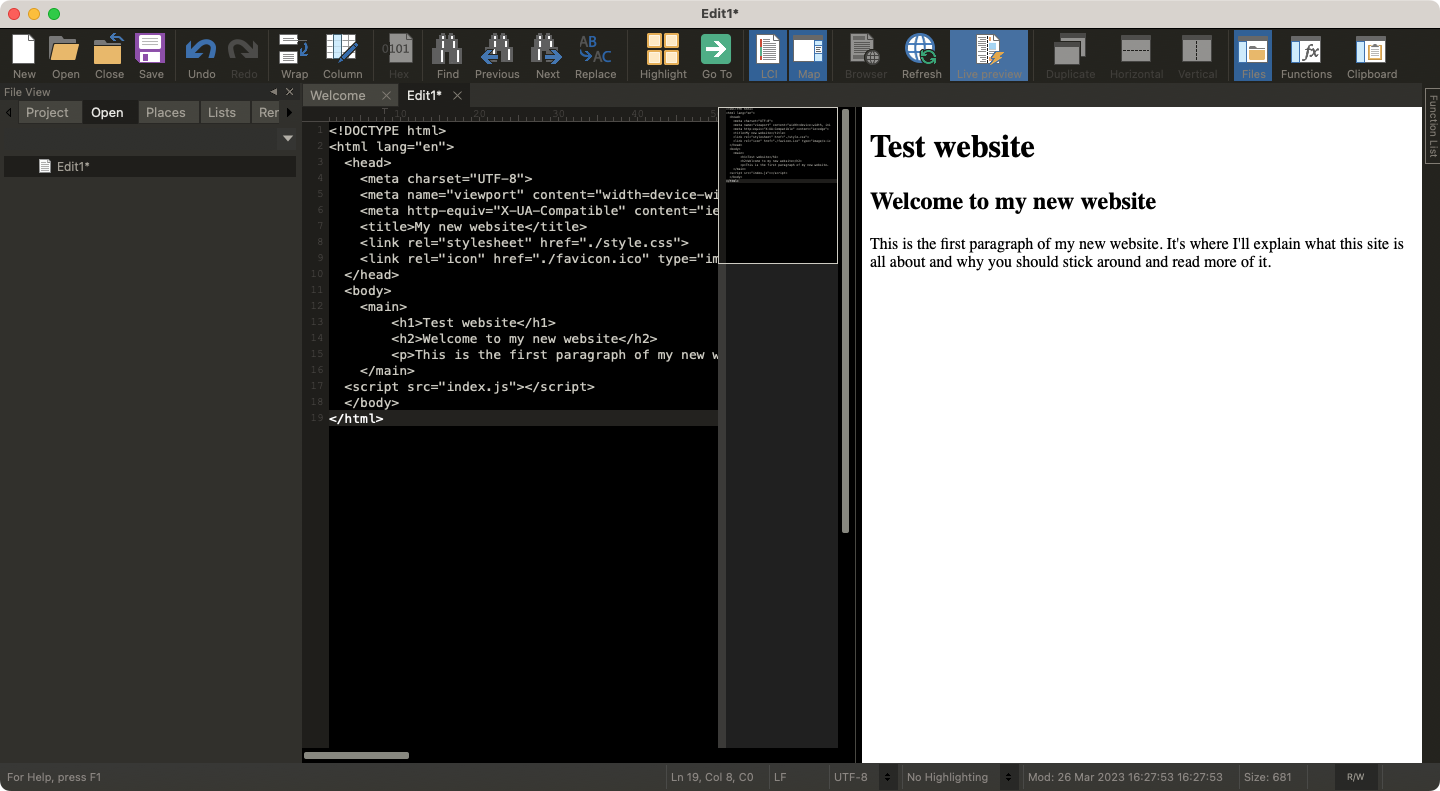The height and width of the screenshot is (791, 1440).
Task: Open the Go To dialog
Action: (716, 56)
